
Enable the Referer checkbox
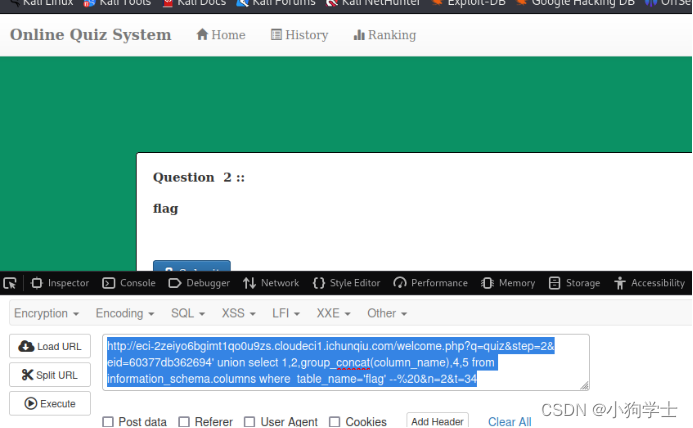(x=184, y=422)
